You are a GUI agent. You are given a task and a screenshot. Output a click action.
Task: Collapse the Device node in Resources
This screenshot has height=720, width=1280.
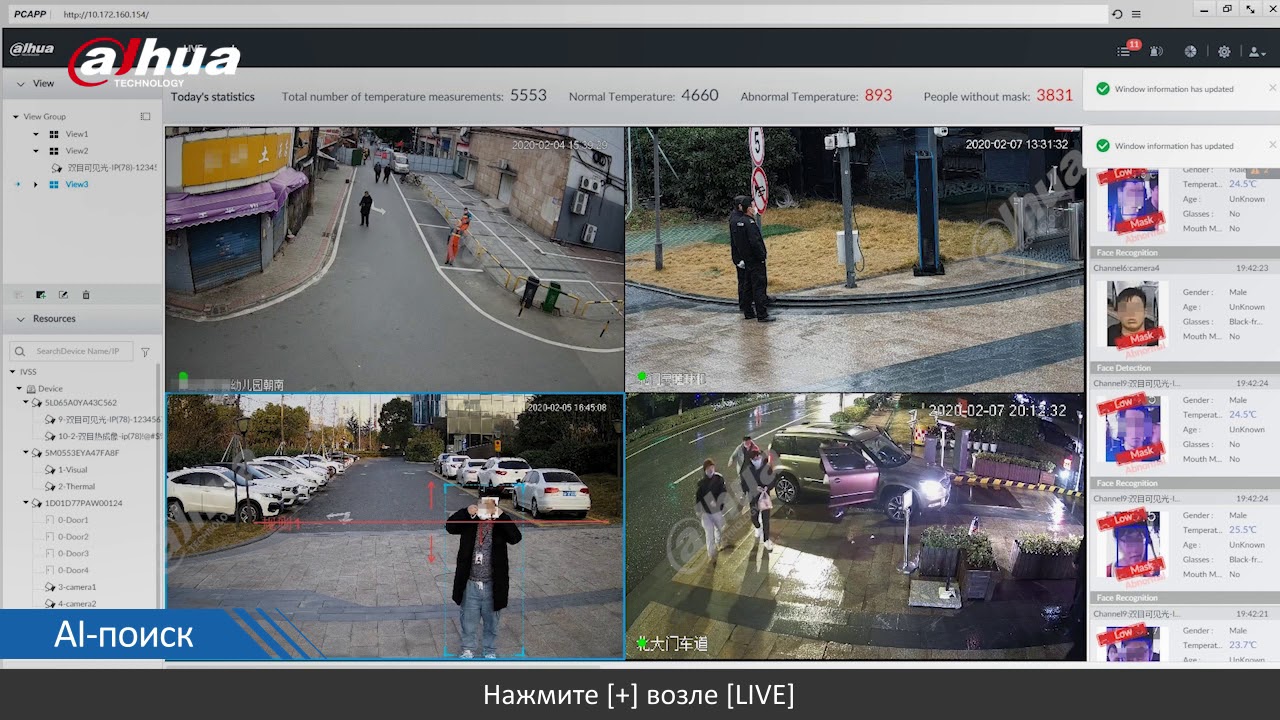coord(19,389)
